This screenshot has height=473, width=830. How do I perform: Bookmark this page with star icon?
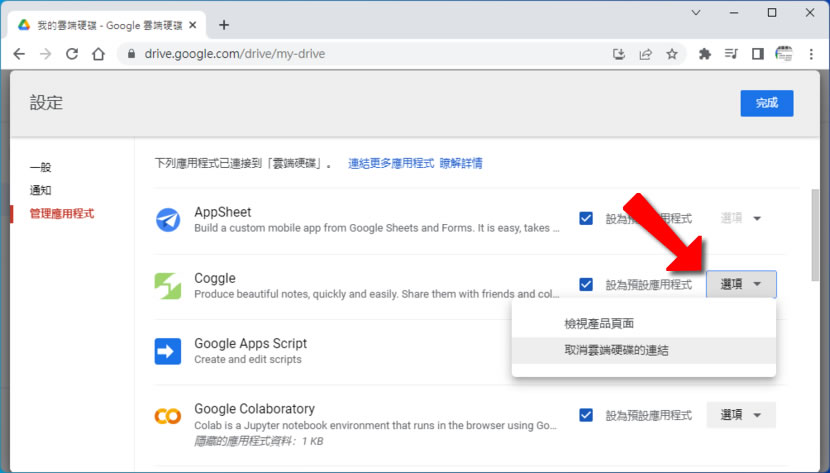tap(672, 54)
